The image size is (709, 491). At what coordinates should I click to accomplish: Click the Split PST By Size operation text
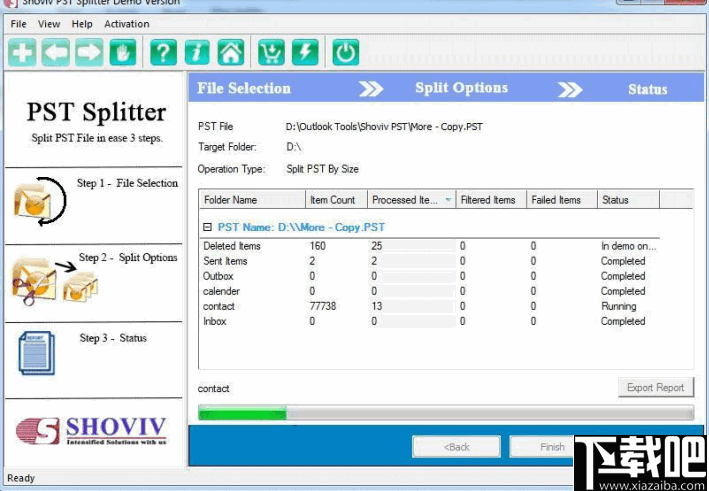tap(322, 169)
